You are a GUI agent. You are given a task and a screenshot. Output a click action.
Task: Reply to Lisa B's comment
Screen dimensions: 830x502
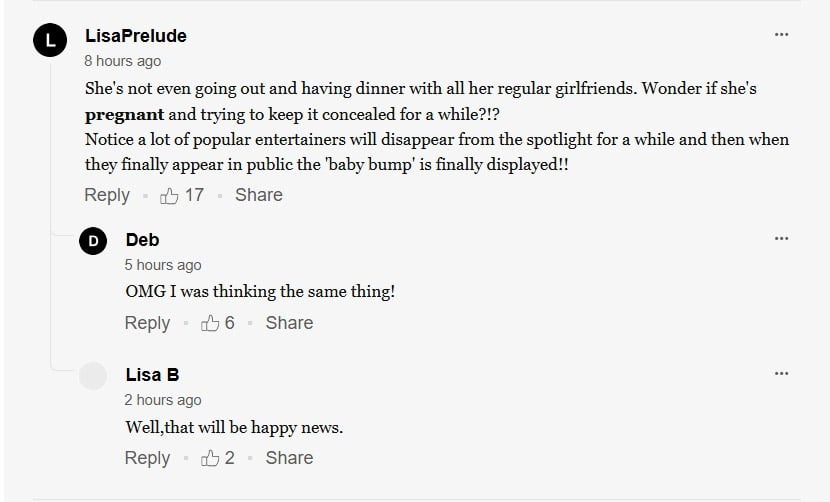[147, 458]
